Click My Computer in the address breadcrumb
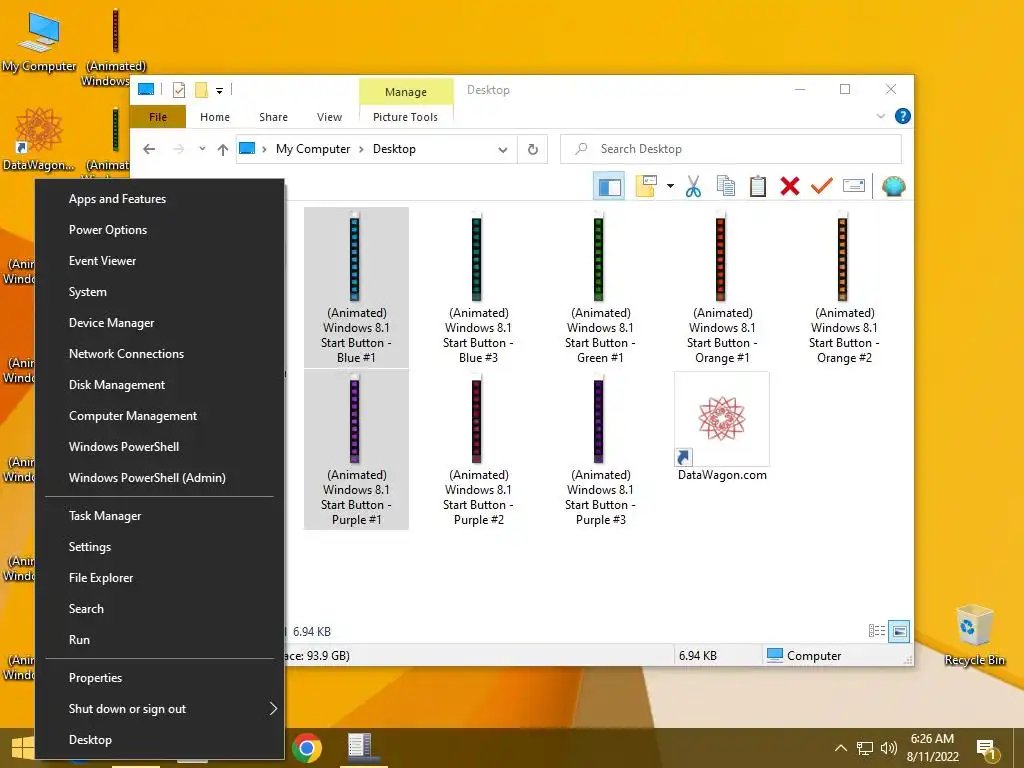Image resolution: width=1024 pixels, height=768 pixels. point(313,149)
